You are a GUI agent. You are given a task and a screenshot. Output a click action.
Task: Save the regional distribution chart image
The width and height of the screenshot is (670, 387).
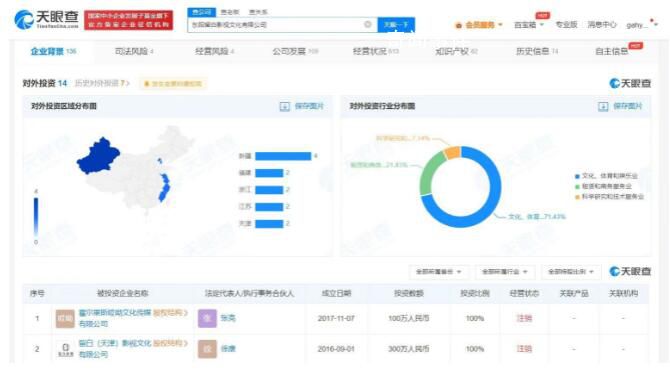pyautogui.click(x=302, y=106)
